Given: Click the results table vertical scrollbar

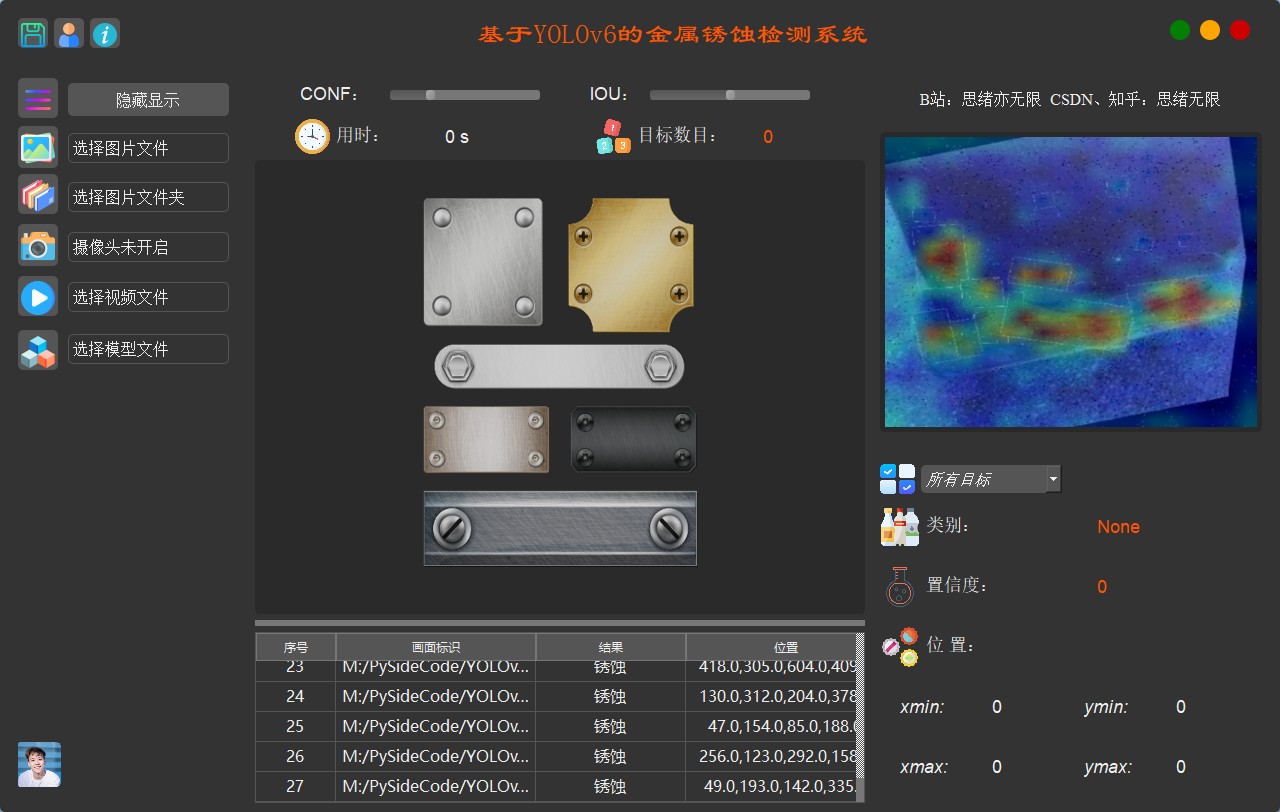Looking at the screenshot, I should (859, 720).
